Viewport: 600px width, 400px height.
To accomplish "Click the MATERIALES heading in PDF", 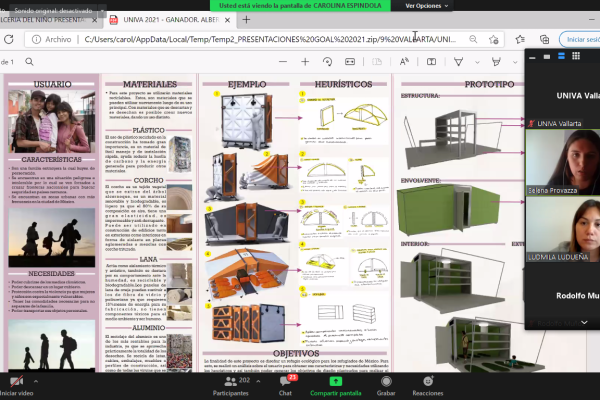I will [x=150, y=84].
